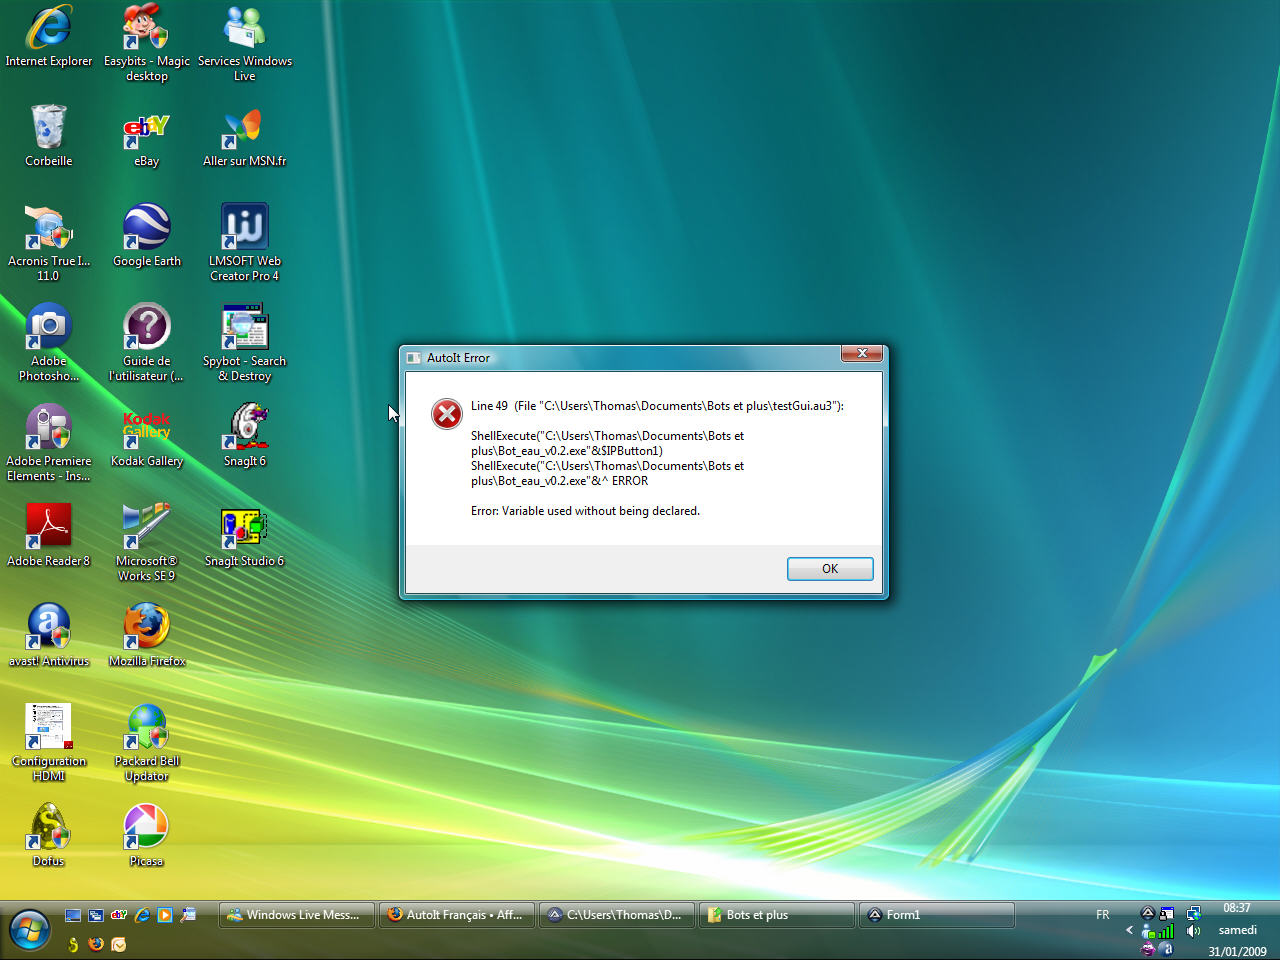
Task: Open the Google Earth desktop icon
Action: click(x=147, y=228)
